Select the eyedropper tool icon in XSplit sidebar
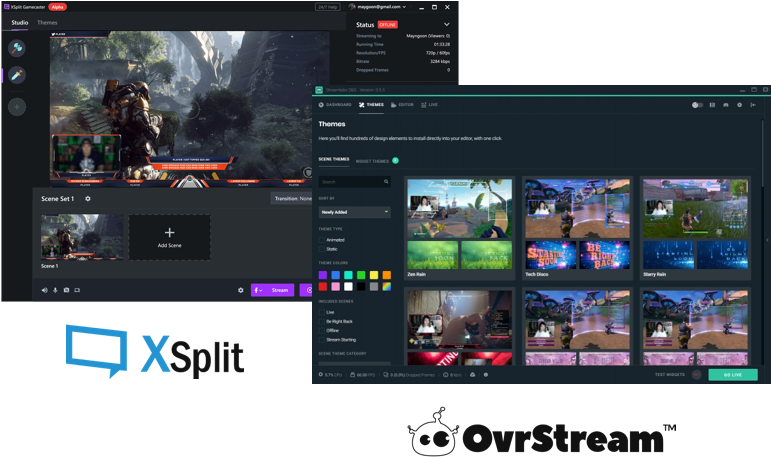The image size is (771, 457). click(17, 75)
